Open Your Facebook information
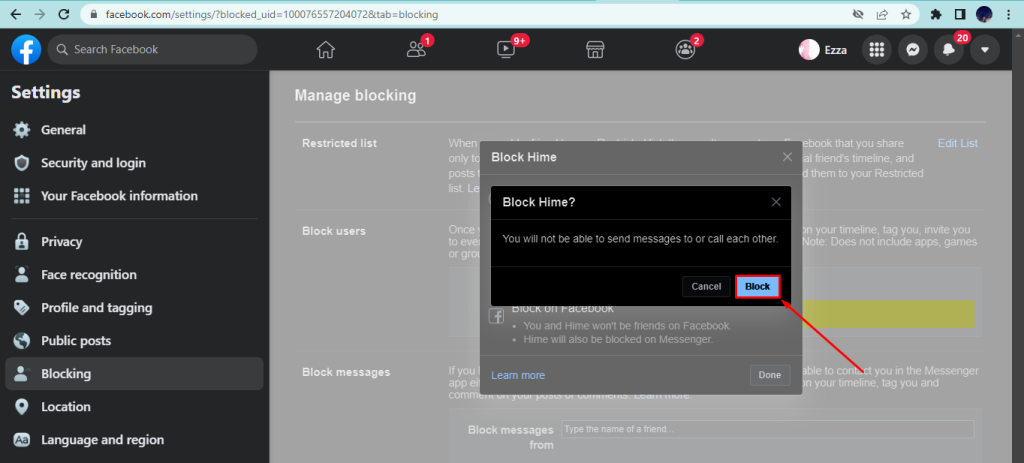 pos(134,196)
